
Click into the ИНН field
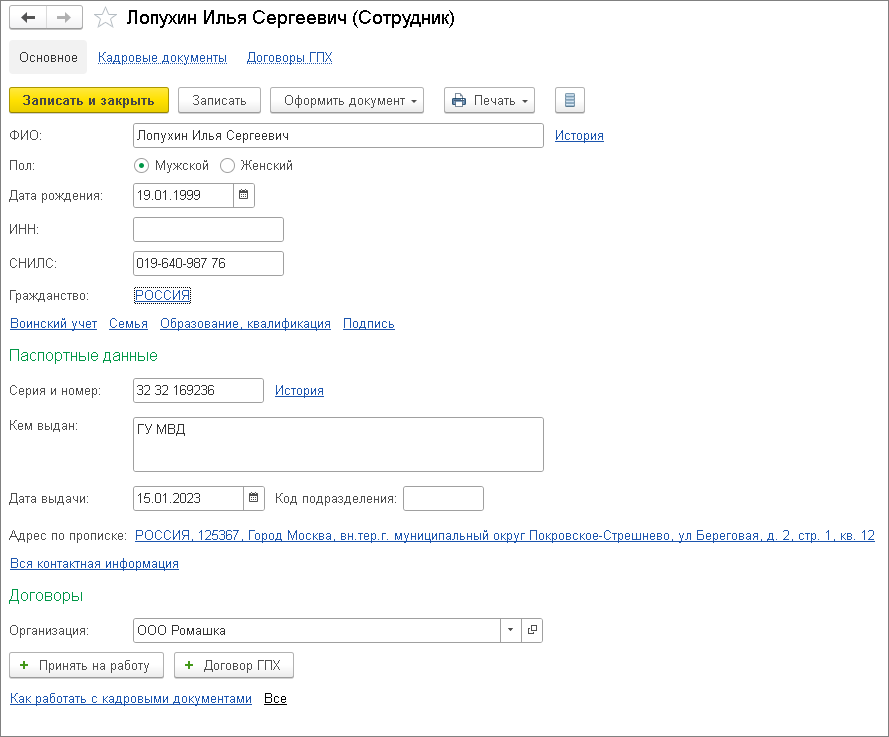tap(208, 230)
